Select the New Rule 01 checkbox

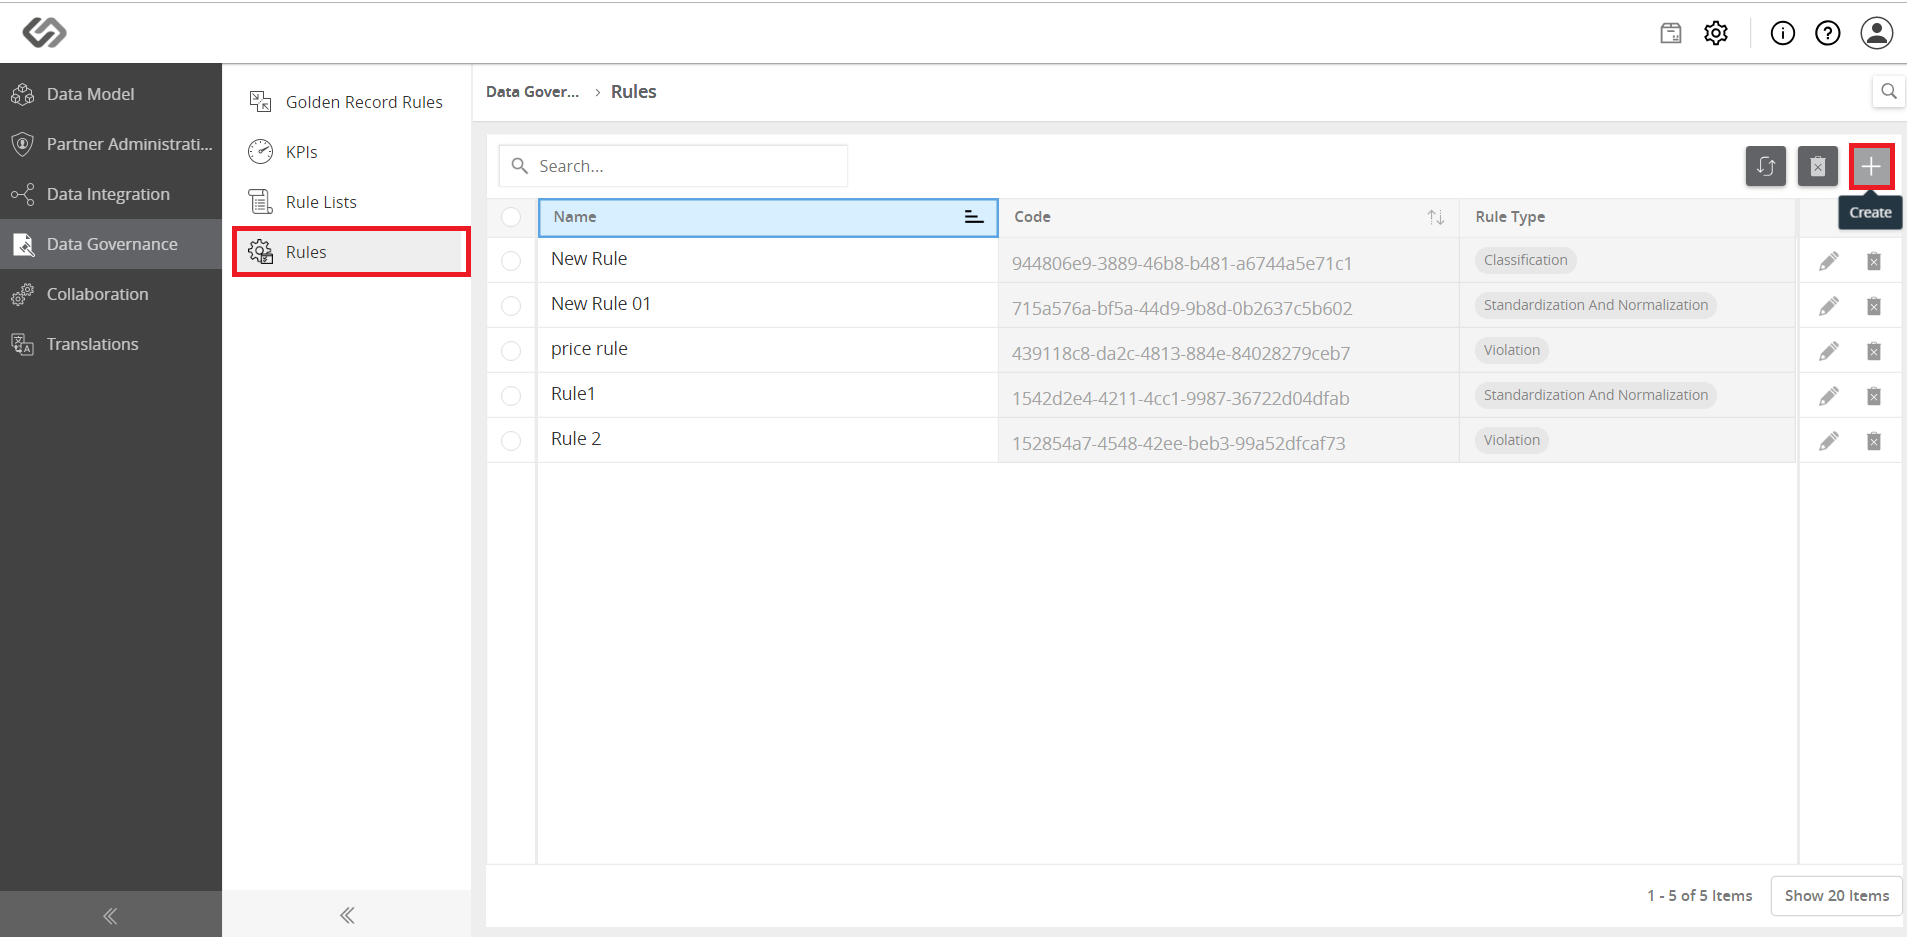[x=511, y=306]
